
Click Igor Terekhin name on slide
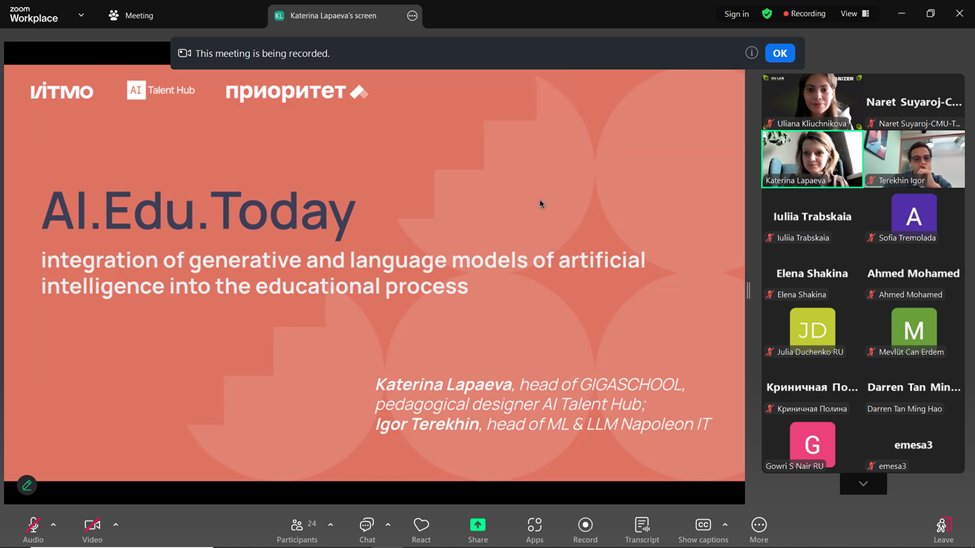pyautogui.click(x=427, y=424)
